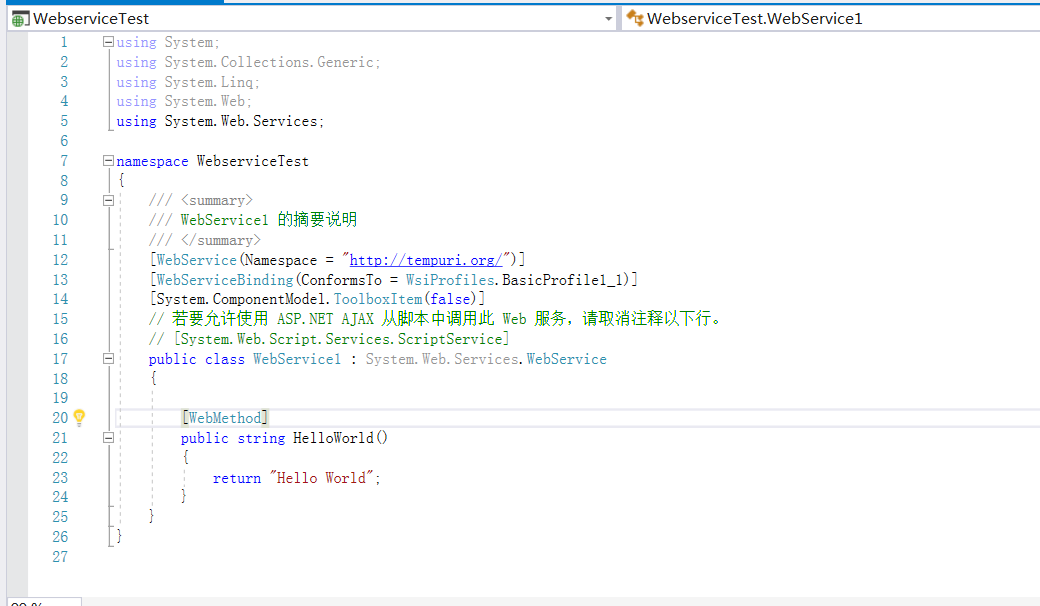Click the [WebMethod] attribute text
1040x606 pixels.
[225, 418]
